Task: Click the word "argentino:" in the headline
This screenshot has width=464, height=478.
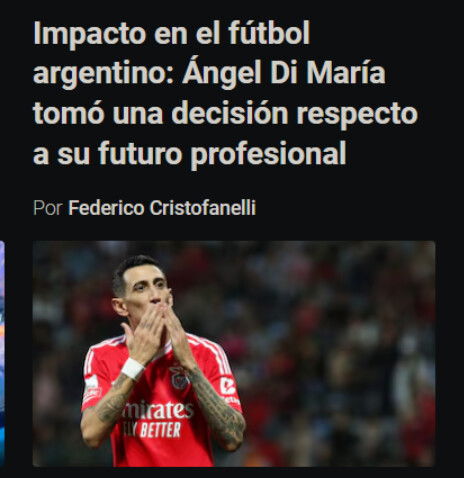Action: click(104, 74)
